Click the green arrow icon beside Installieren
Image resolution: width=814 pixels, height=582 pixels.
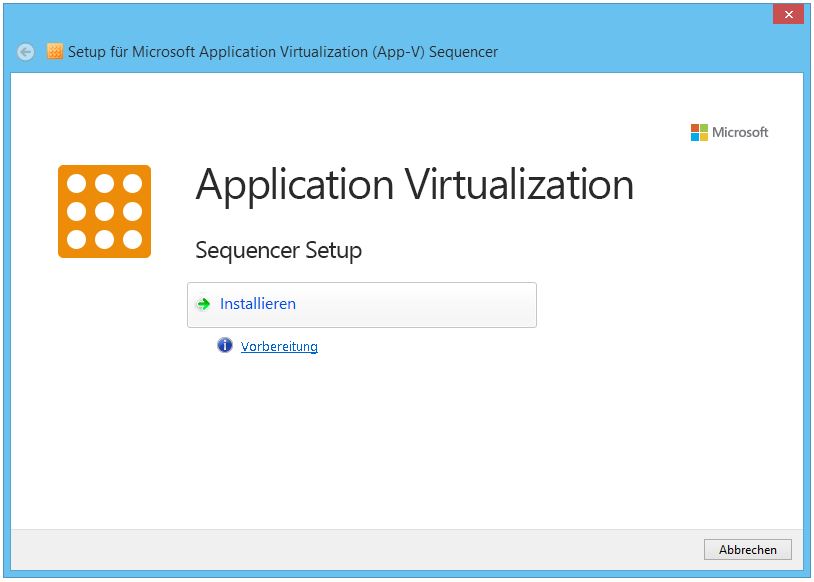pos(204,304)
